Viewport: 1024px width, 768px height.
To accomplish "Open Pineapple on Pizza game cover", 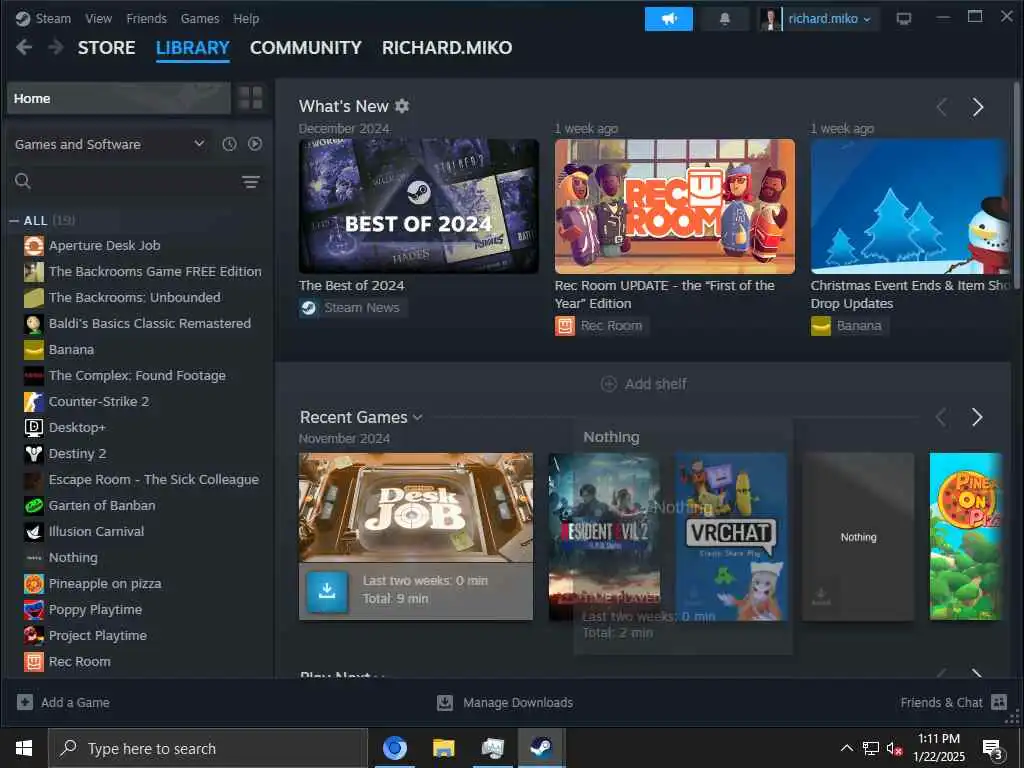I will point(965,536).
